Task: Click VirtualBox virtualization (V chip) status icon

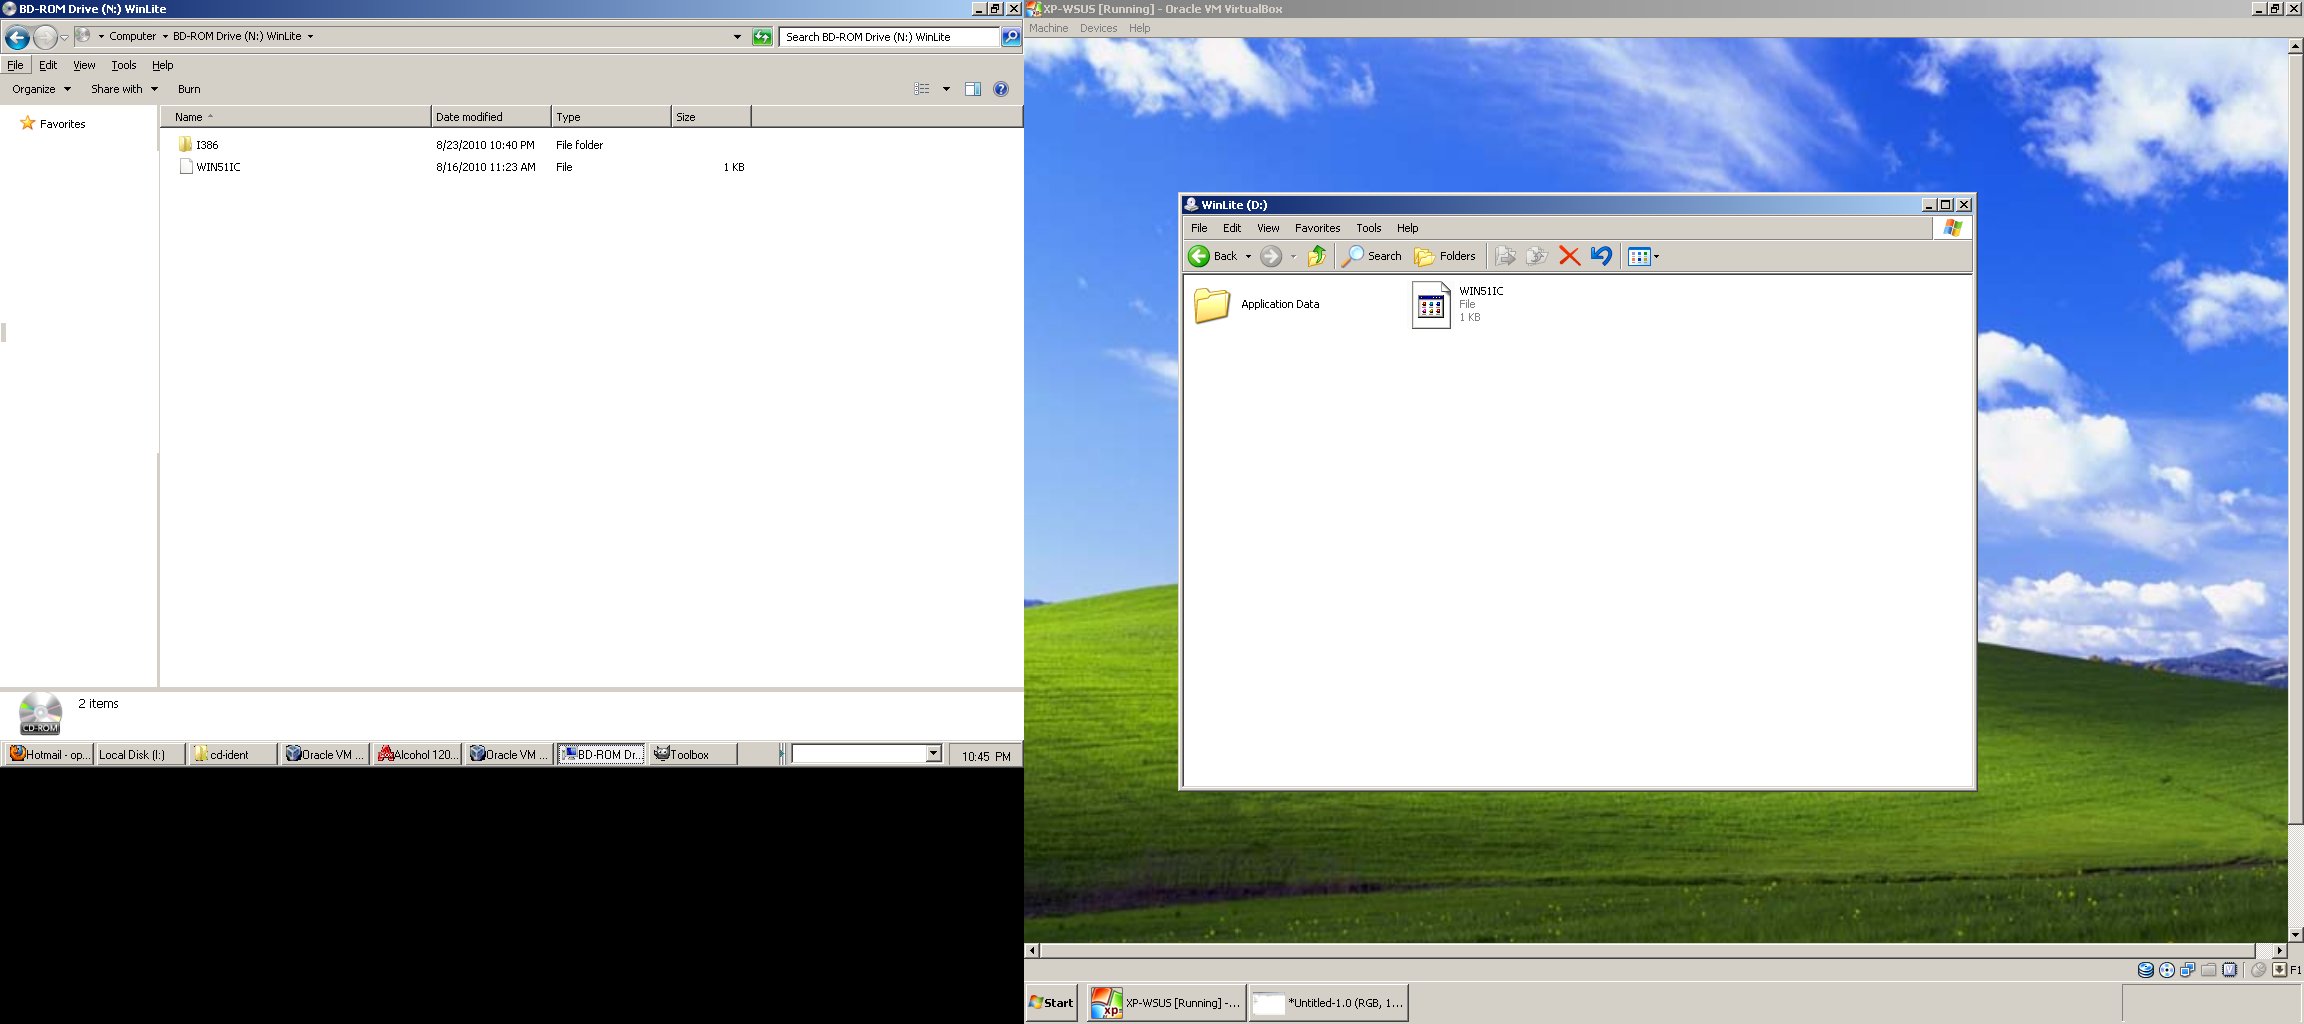Action: click(2229, 970)
